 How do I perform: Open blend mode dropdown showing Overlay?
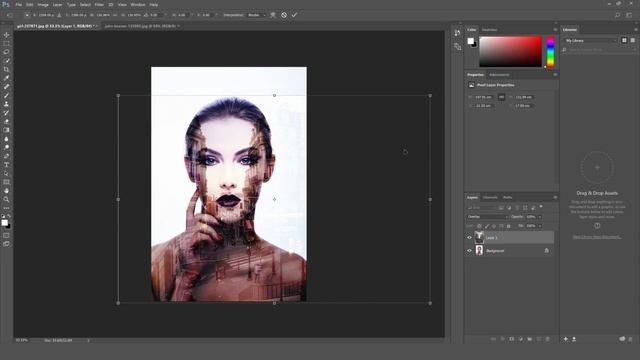coord(487,217)
